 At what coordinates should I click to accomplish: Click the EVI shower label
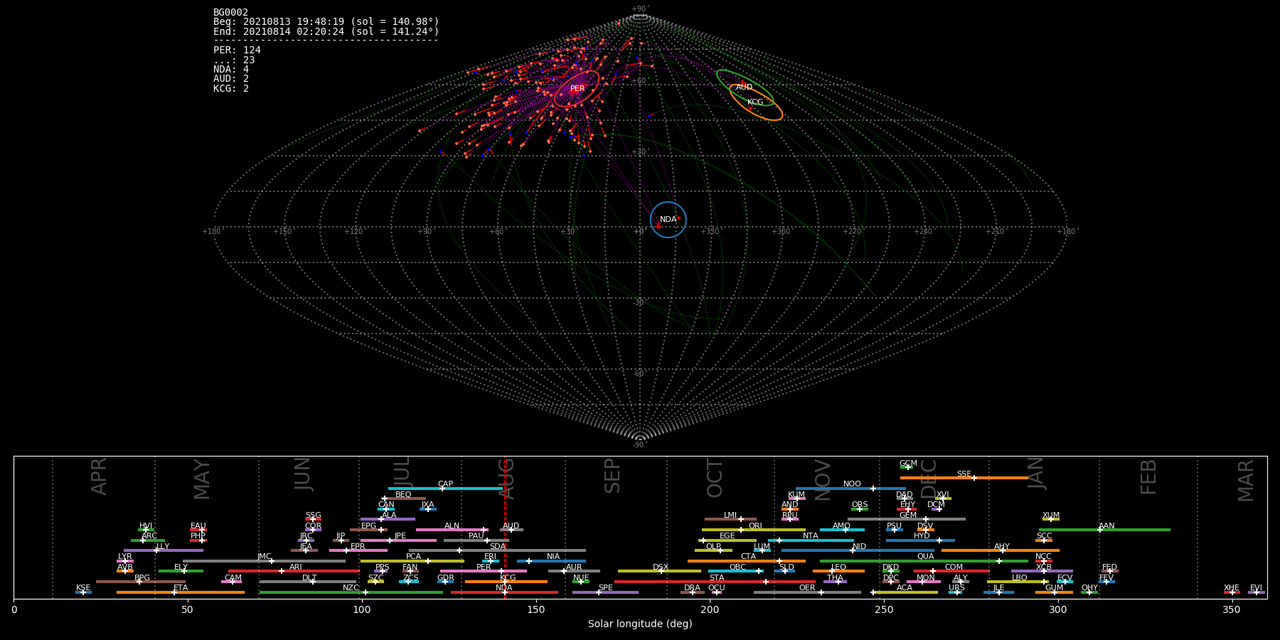[1256, 588]
